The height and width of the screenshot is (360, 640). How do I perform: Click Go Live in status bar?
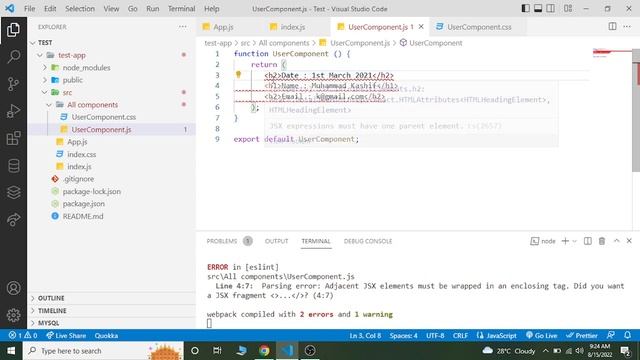tap(541, 336)
